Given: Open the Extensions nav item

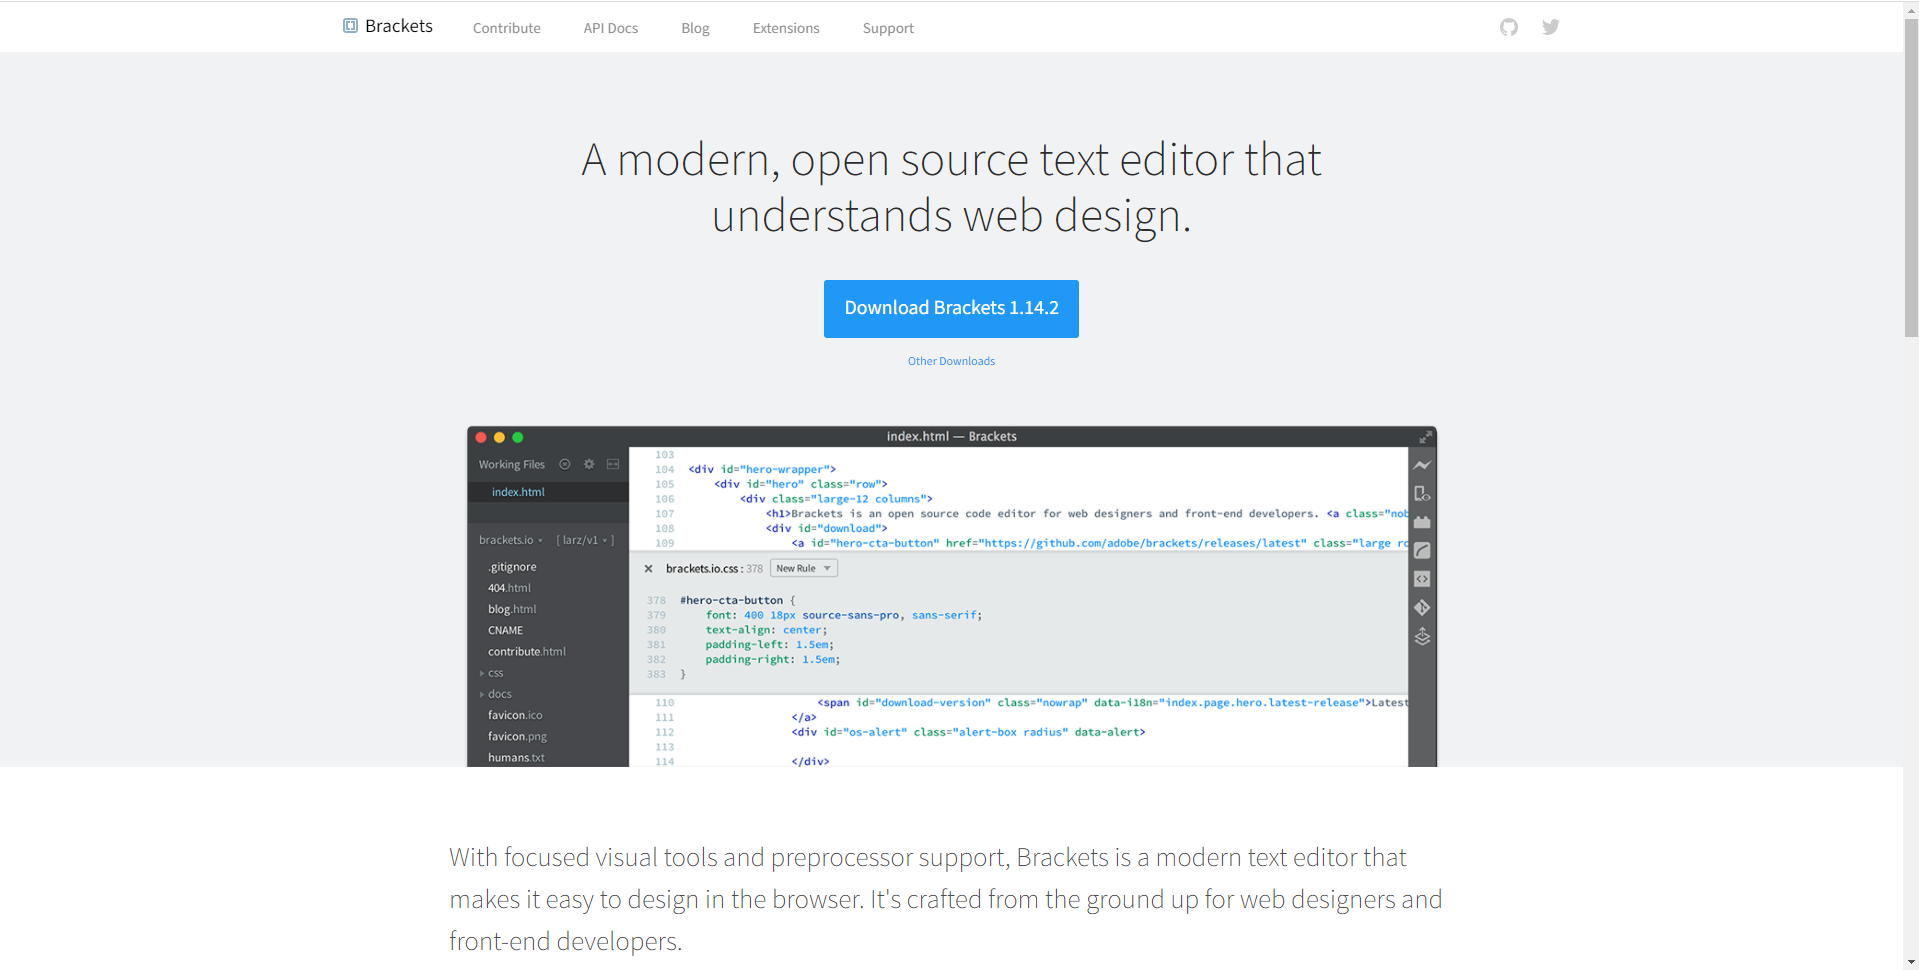Looking at the screenshot, I should (x=786, y=28).
